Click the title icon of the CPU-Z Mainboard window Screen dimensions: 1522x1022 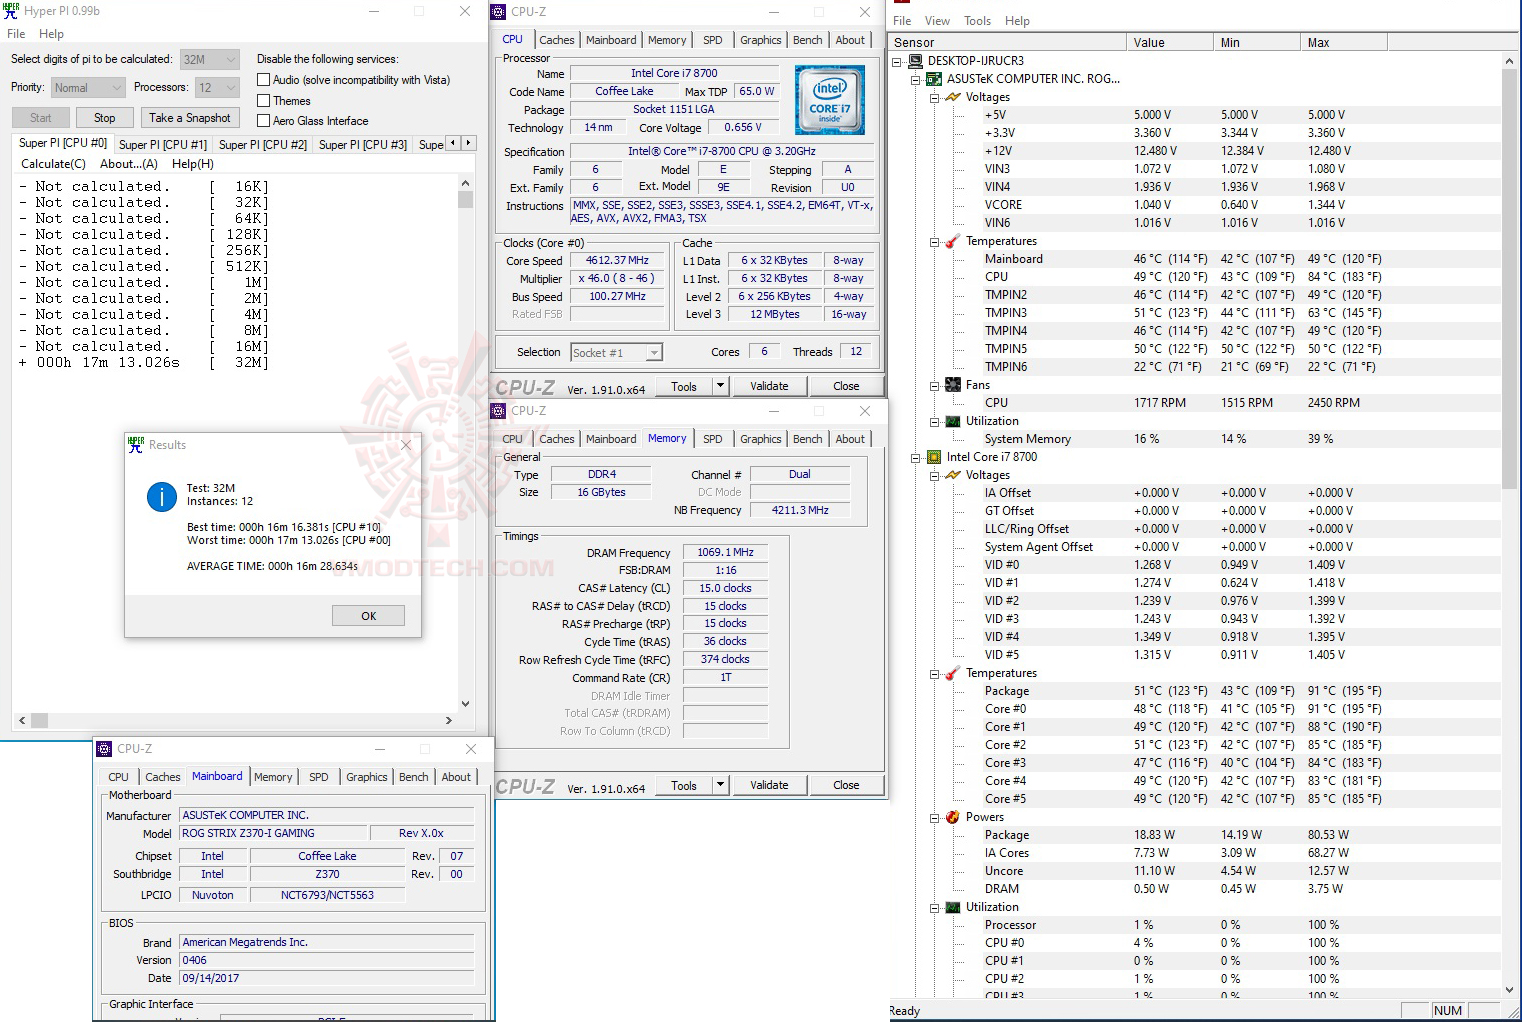[x=104, y=749]
